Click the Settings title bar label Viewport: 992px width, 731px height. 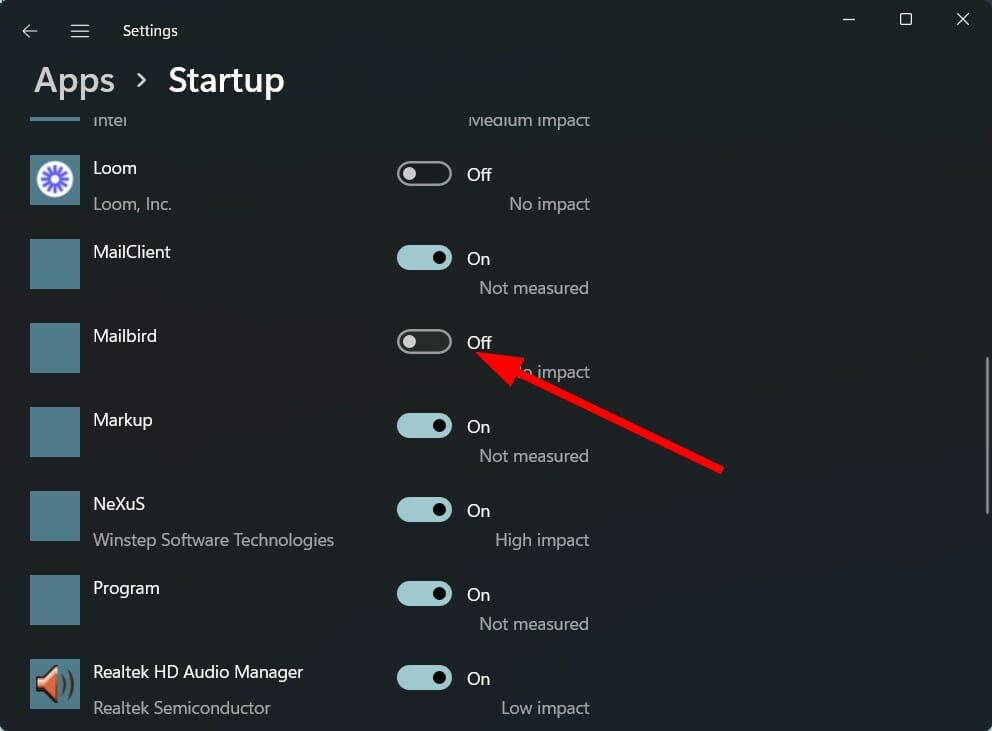(150, 30)
